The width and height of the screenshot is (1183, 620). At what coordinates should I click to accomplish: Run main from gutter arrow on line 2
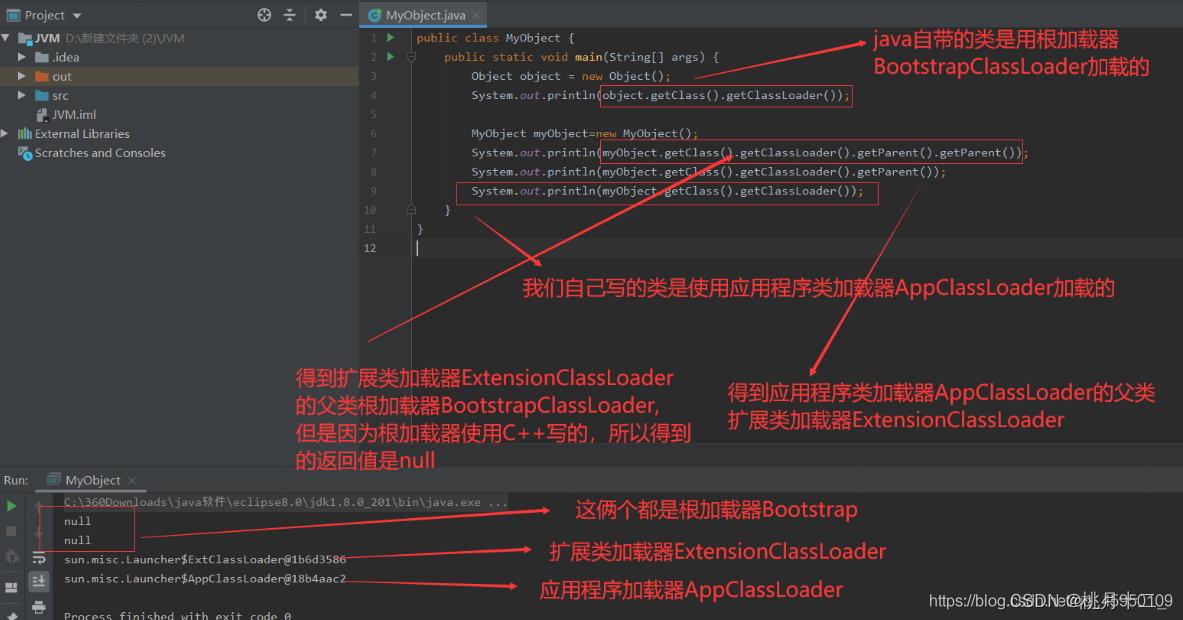[x=391, y=57]
